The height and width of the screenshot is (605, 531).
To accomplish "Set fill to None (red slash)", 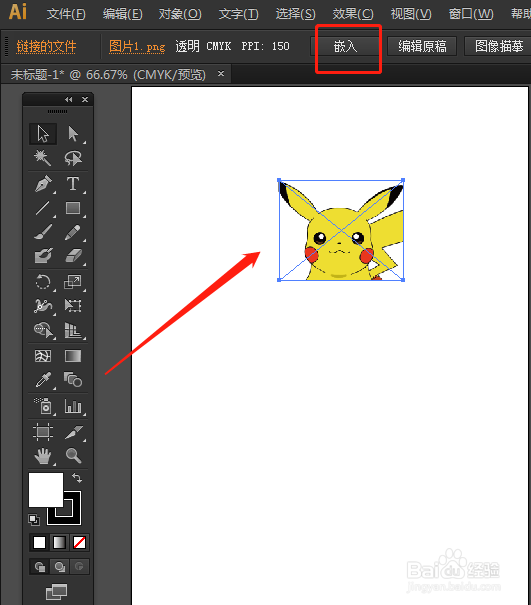I will coord(79,542).
